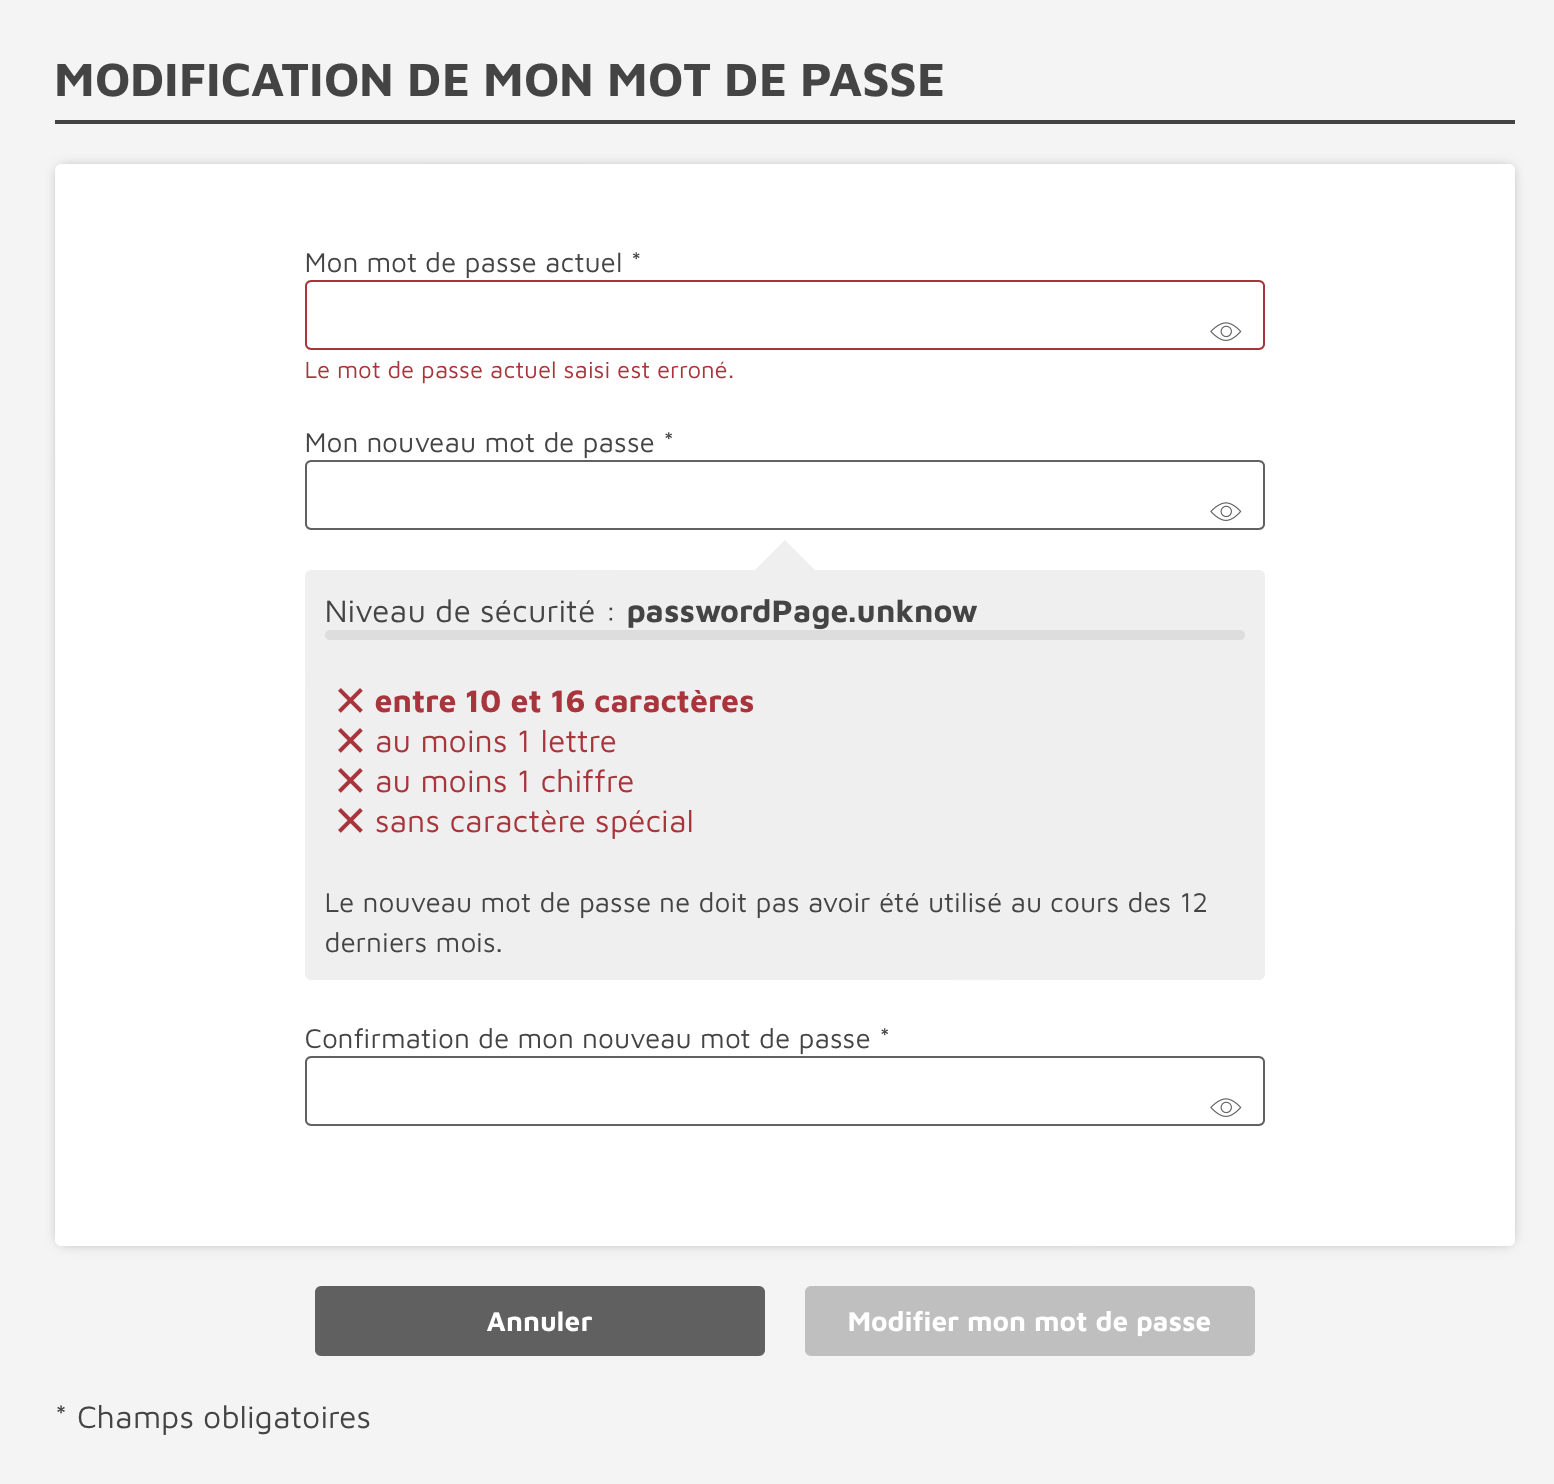The height and width of the screenshot is (1484, 1554).
Task: Click the 'Niveau de sécurité' strength bar
Action: point(784,635)
